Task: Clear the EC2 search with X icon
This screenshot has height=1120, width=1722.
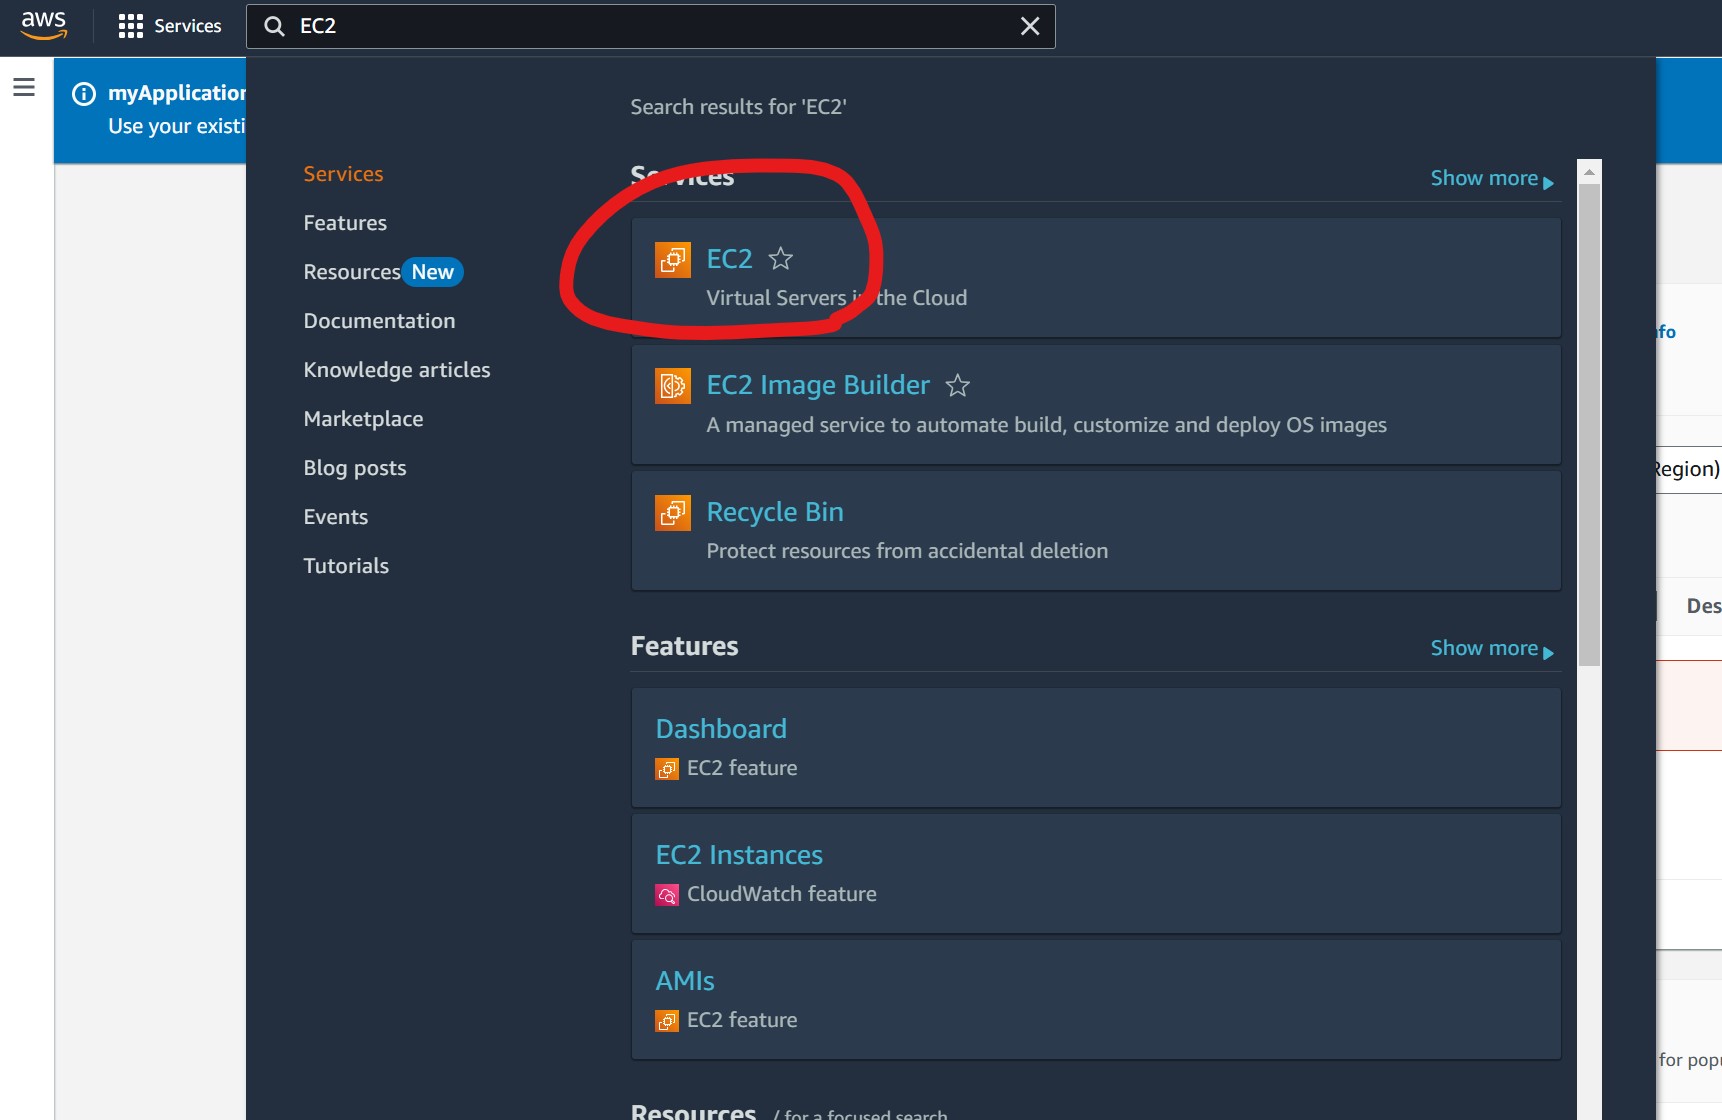Action: click(1030, 26)
